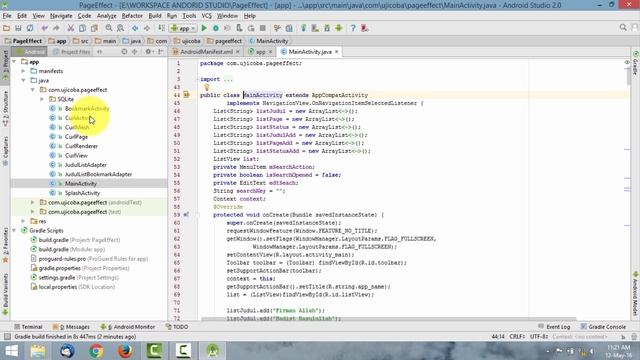
Task: Click the Save All toolbar icon
Action: [18, 28]
